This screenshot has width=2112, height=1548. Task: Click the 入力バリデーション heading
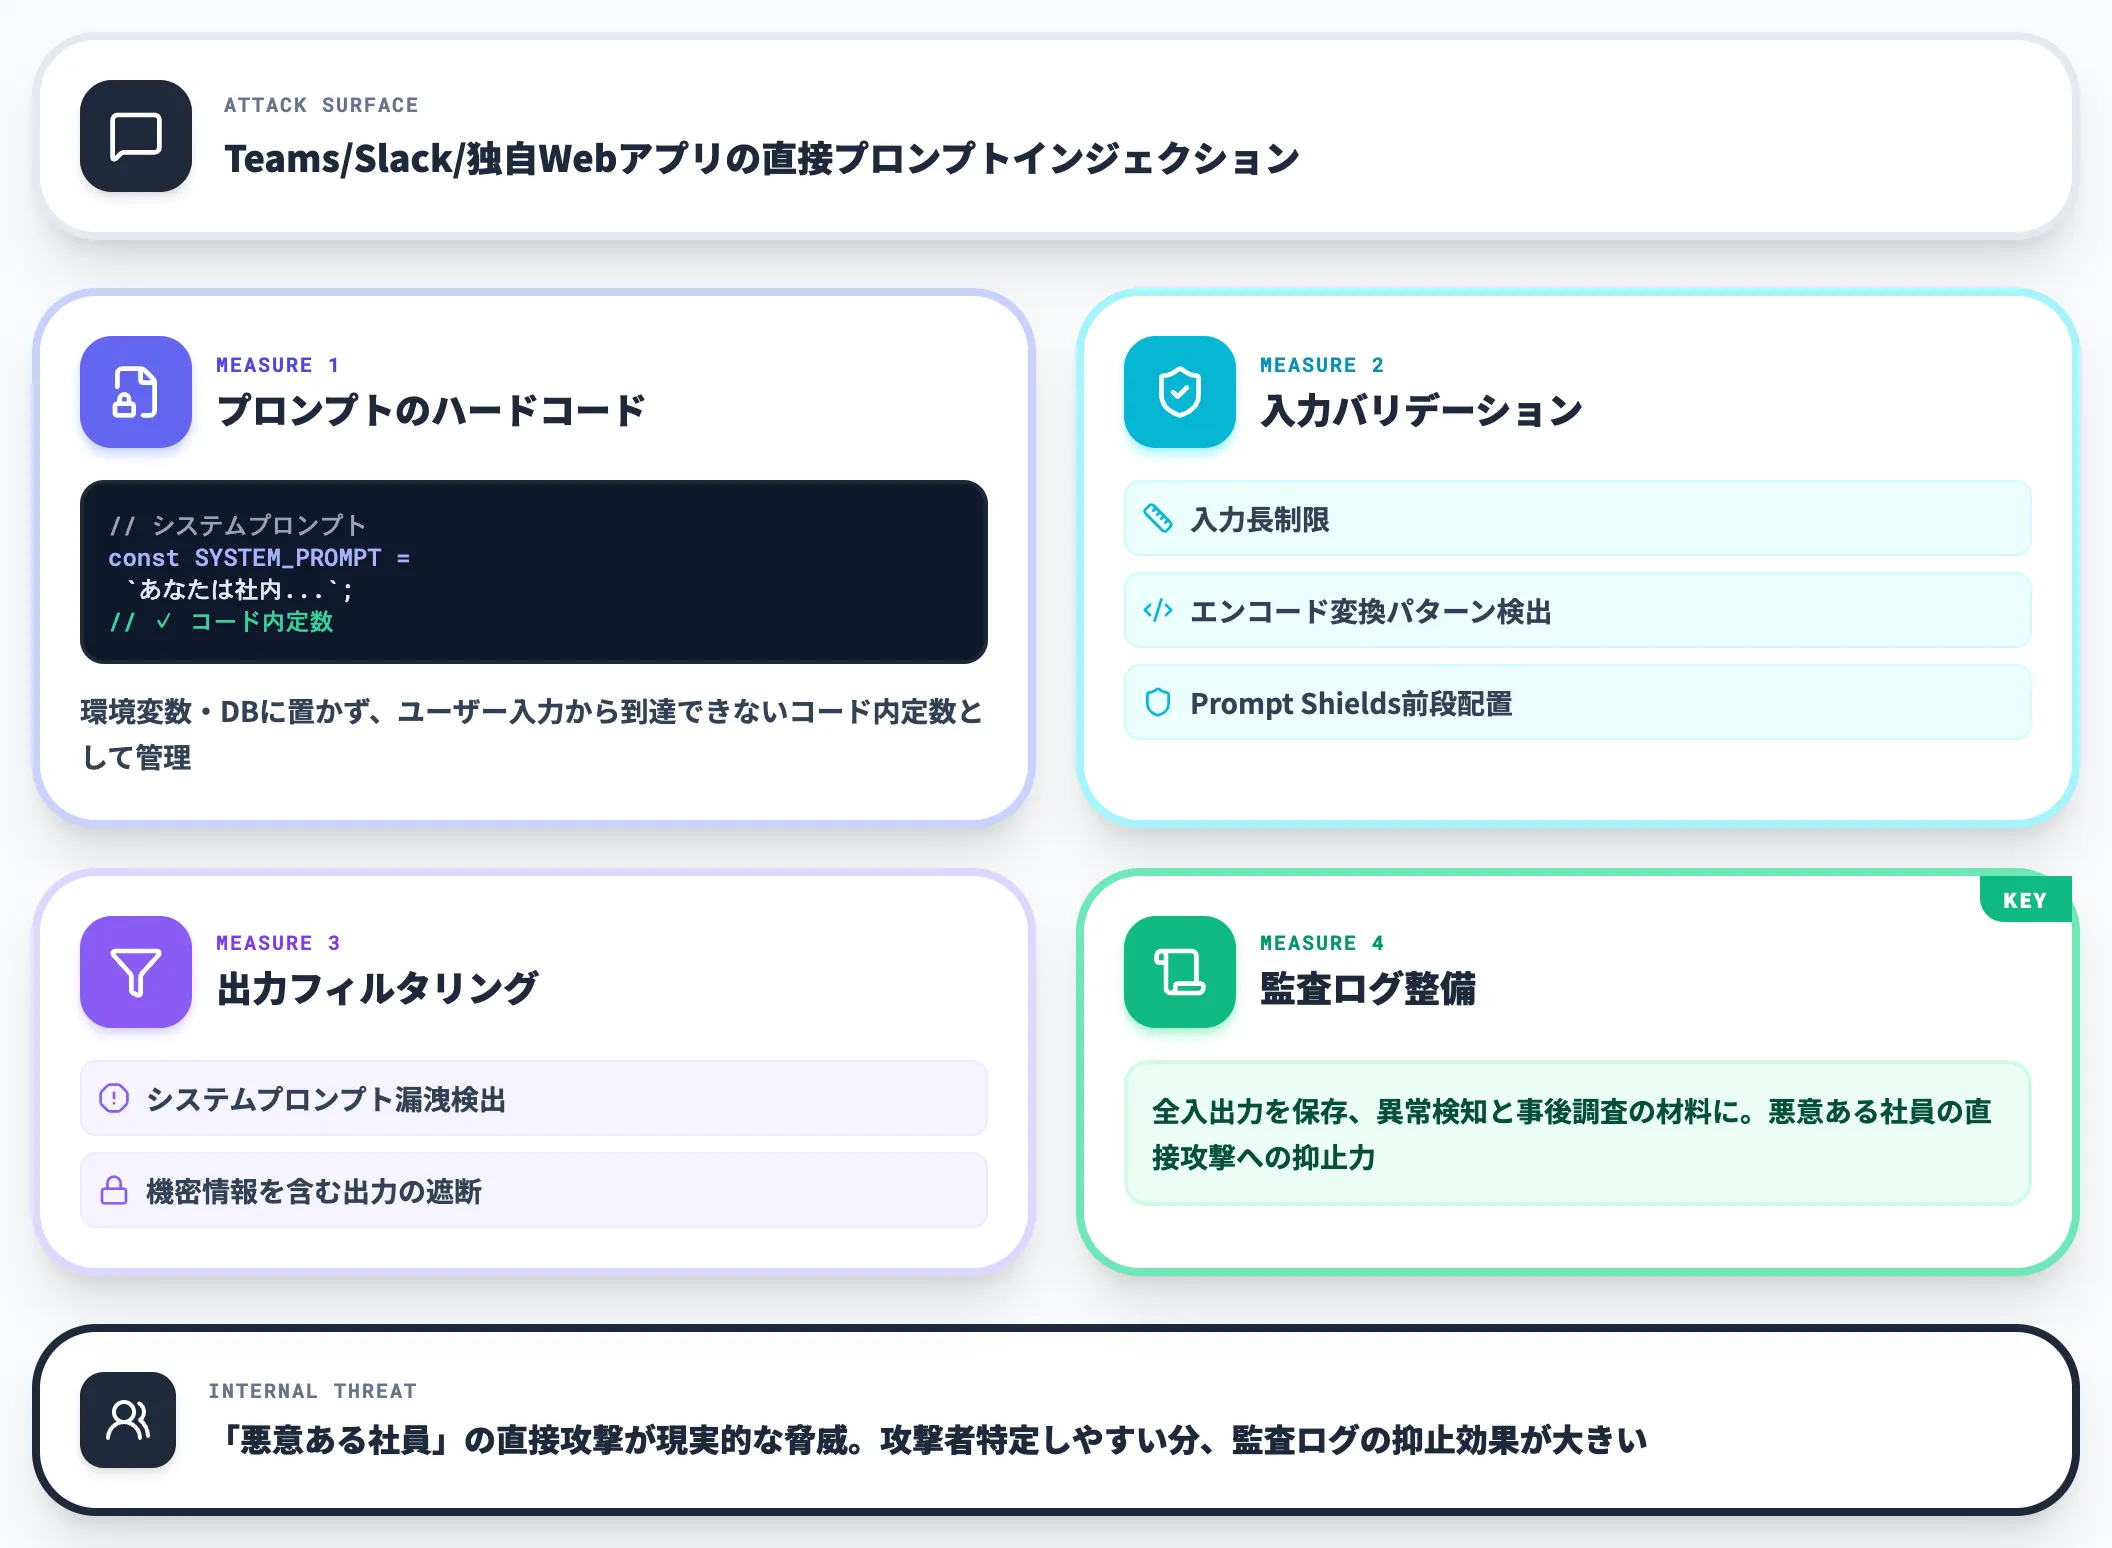coord(1421,410)
